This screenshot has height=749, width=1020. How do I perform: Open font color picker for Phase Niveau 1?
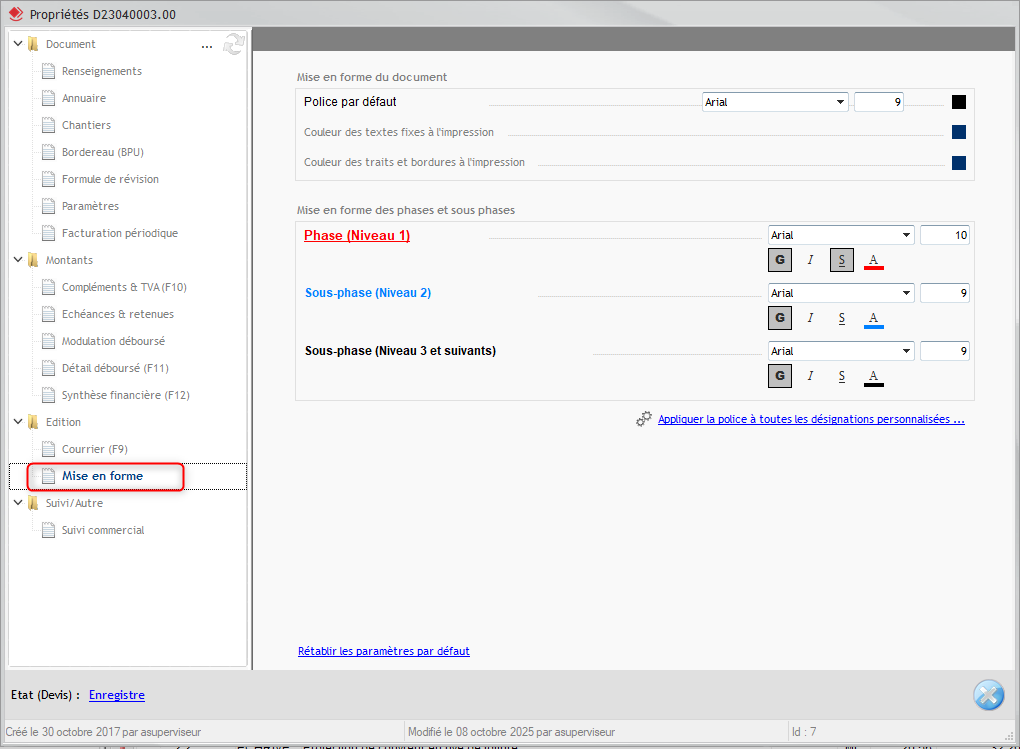pyautogui.click(x=873, y=261)
